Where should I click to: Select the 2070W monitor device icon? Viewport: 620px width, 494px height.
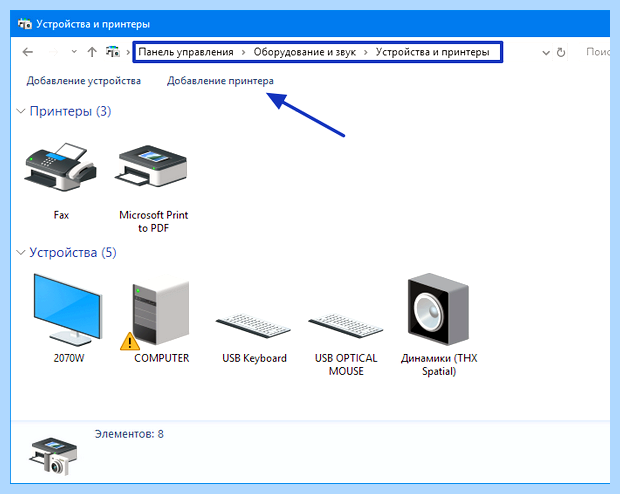coord(68,309)
